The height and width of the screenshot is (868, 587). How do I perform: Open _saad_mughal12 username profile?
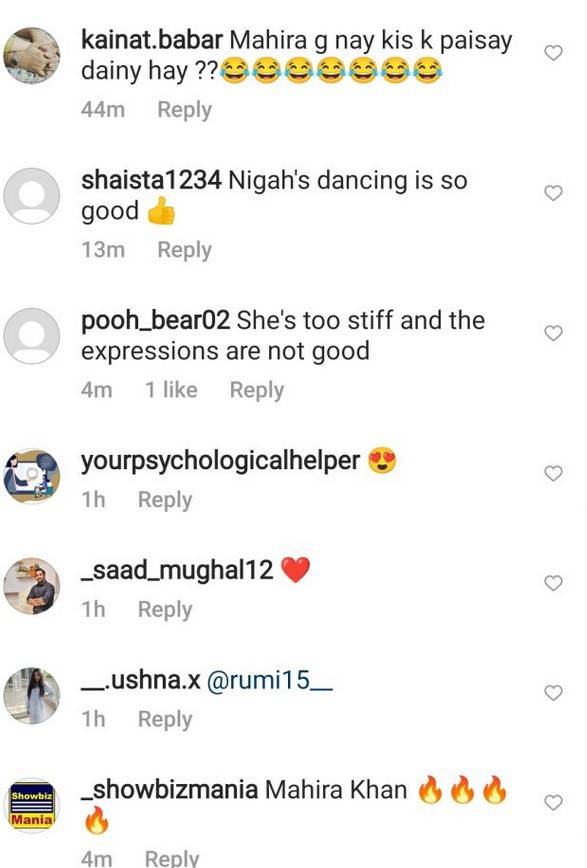[x=177, y=570]
